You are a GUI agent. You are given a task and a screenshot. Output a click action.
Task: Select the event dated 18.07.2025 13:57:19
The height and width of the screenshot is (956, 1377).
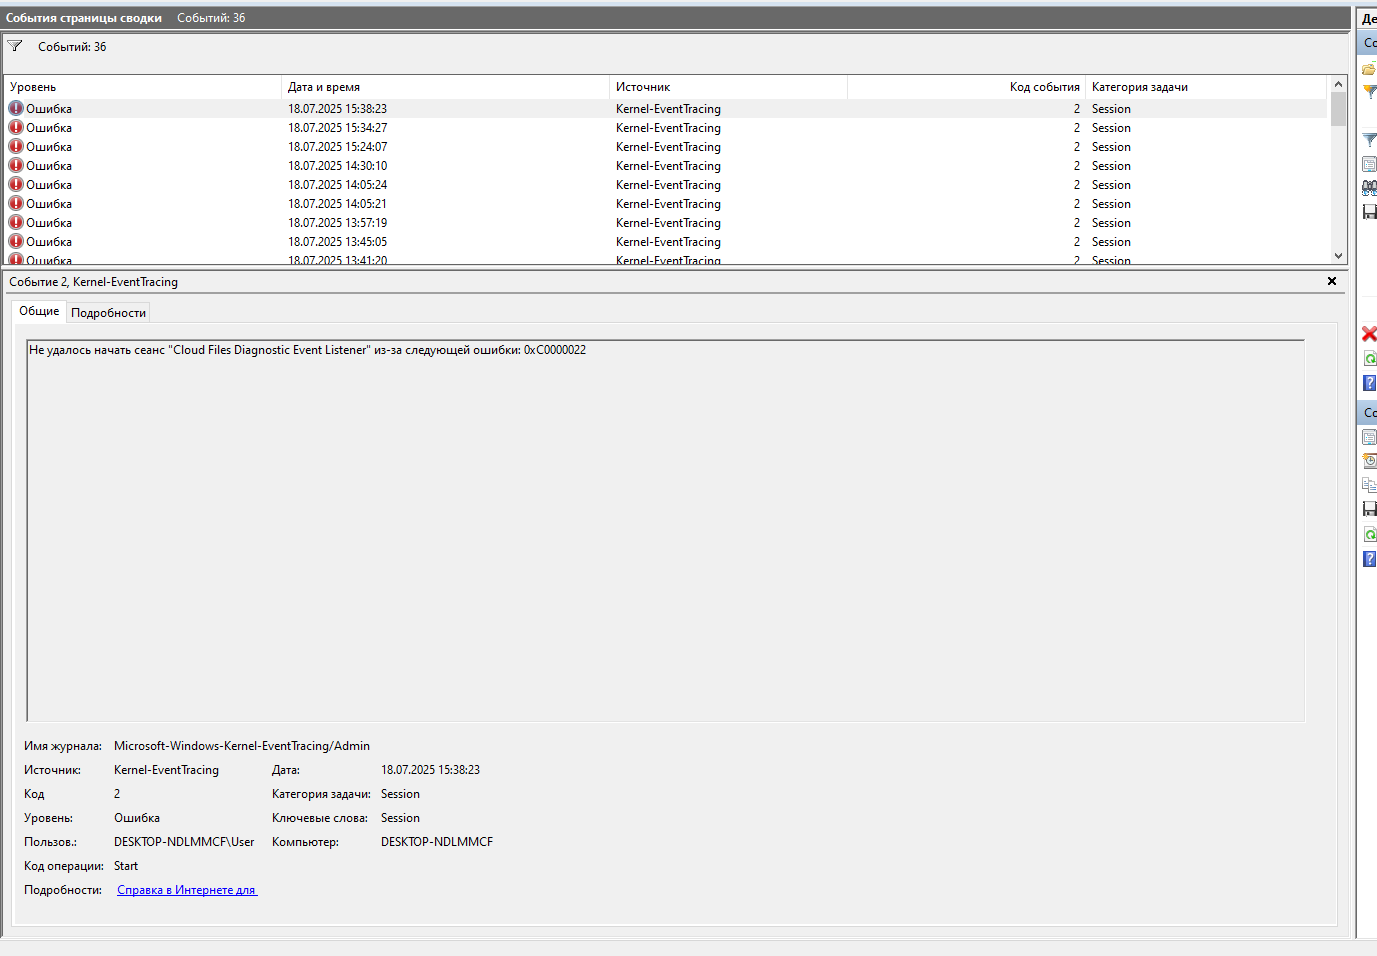click(x=665, y=222)
